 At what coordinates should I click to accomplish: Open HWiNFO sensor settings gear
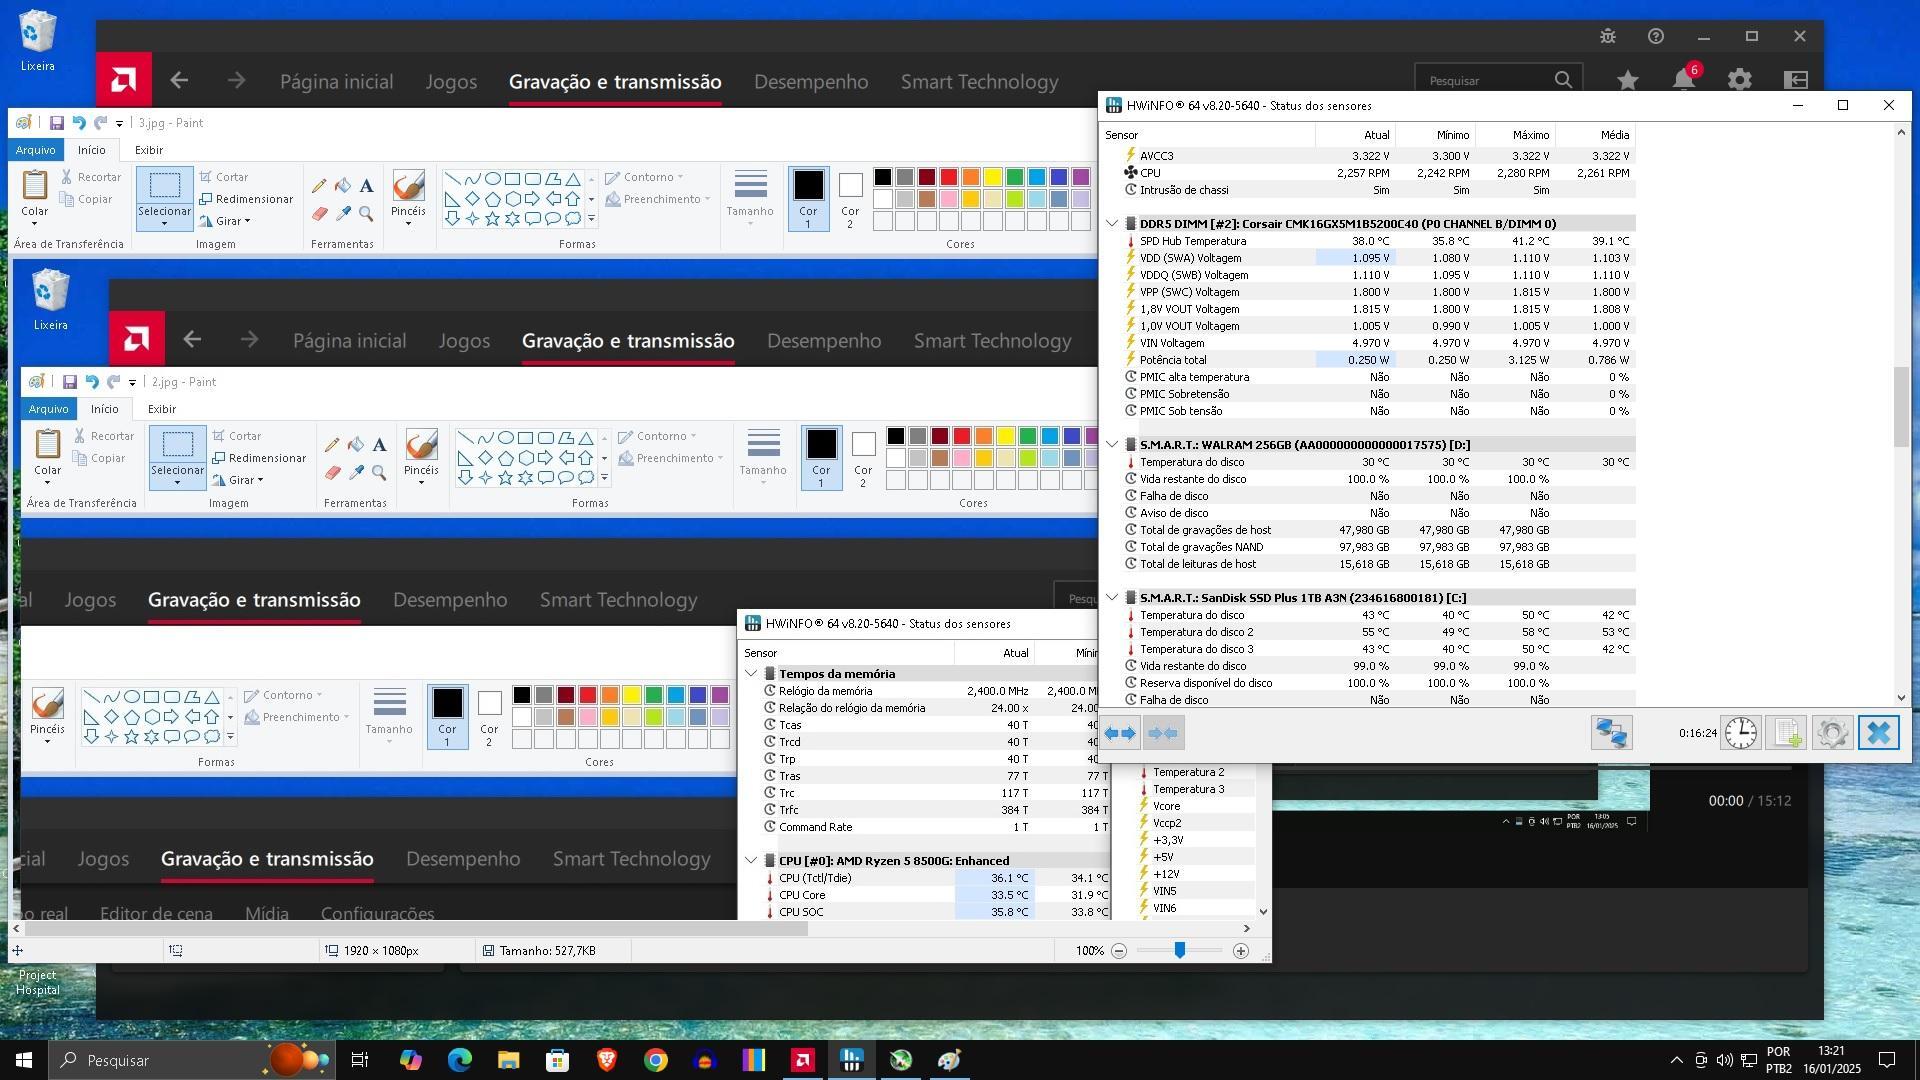(x=1832, y=733)
